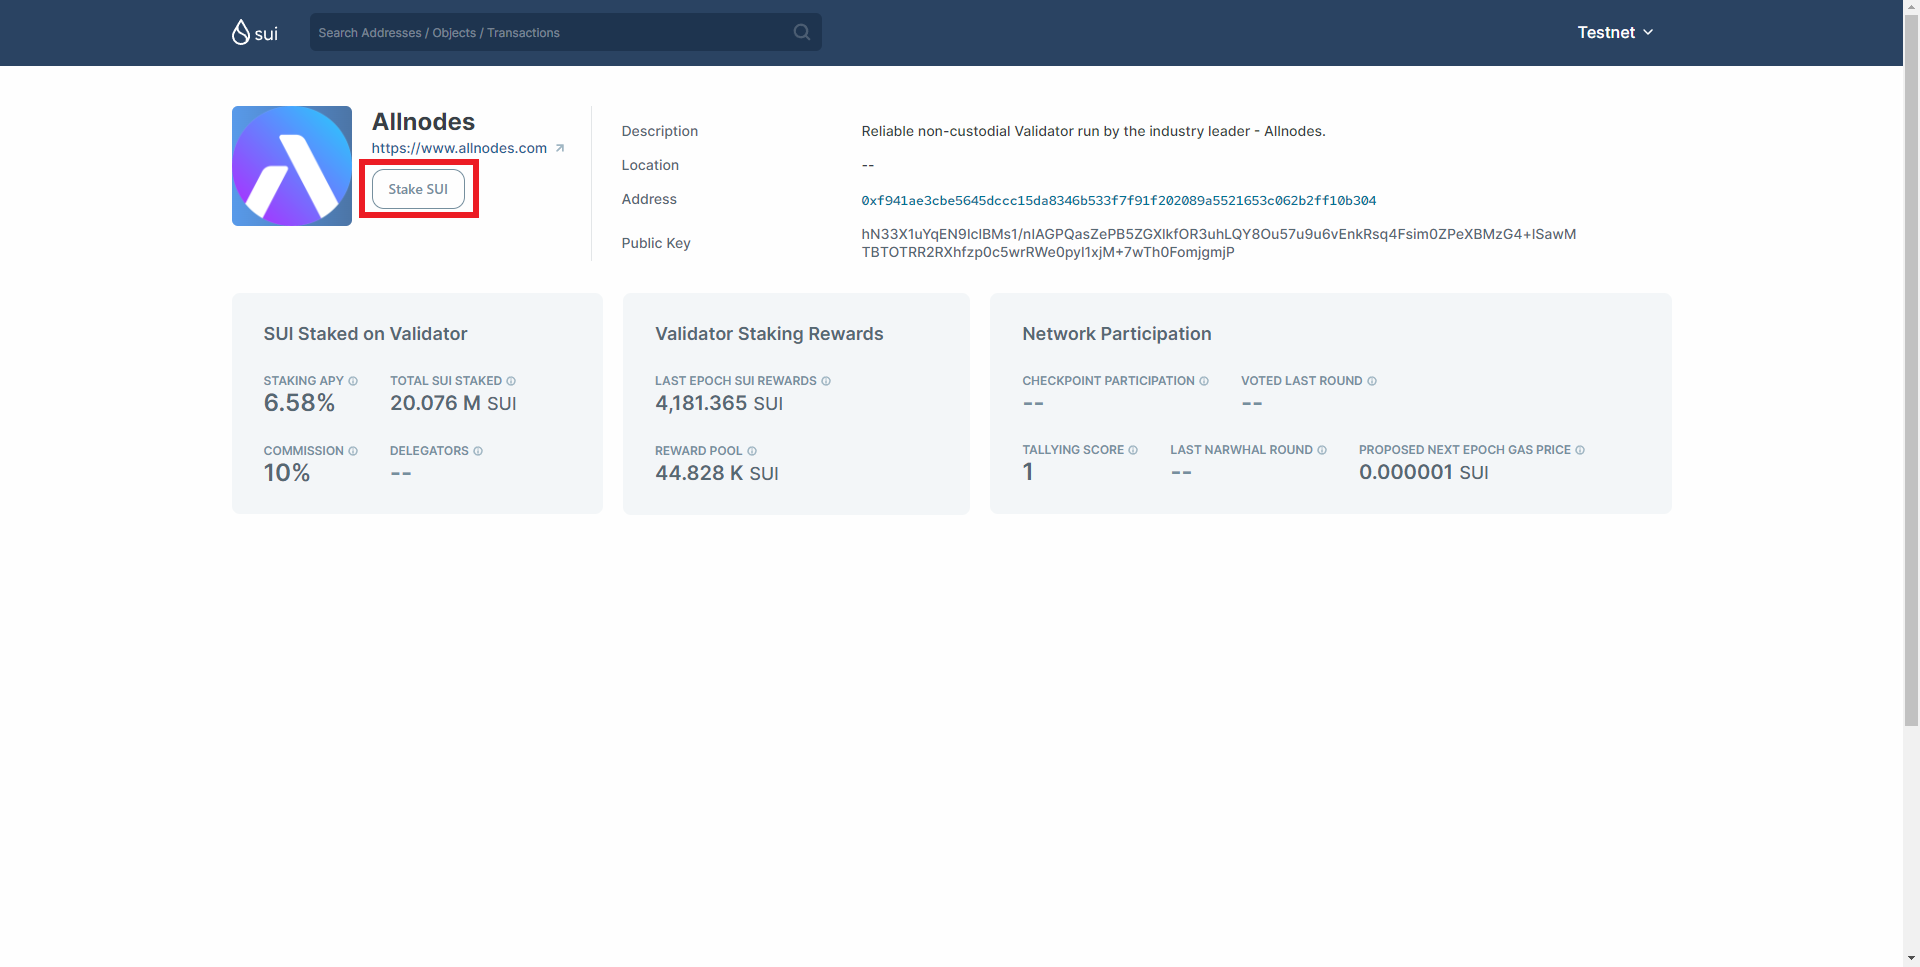Click the Allnodes validator logo image
This screenshot has width=1920, height=967.
tap(292, 166)
